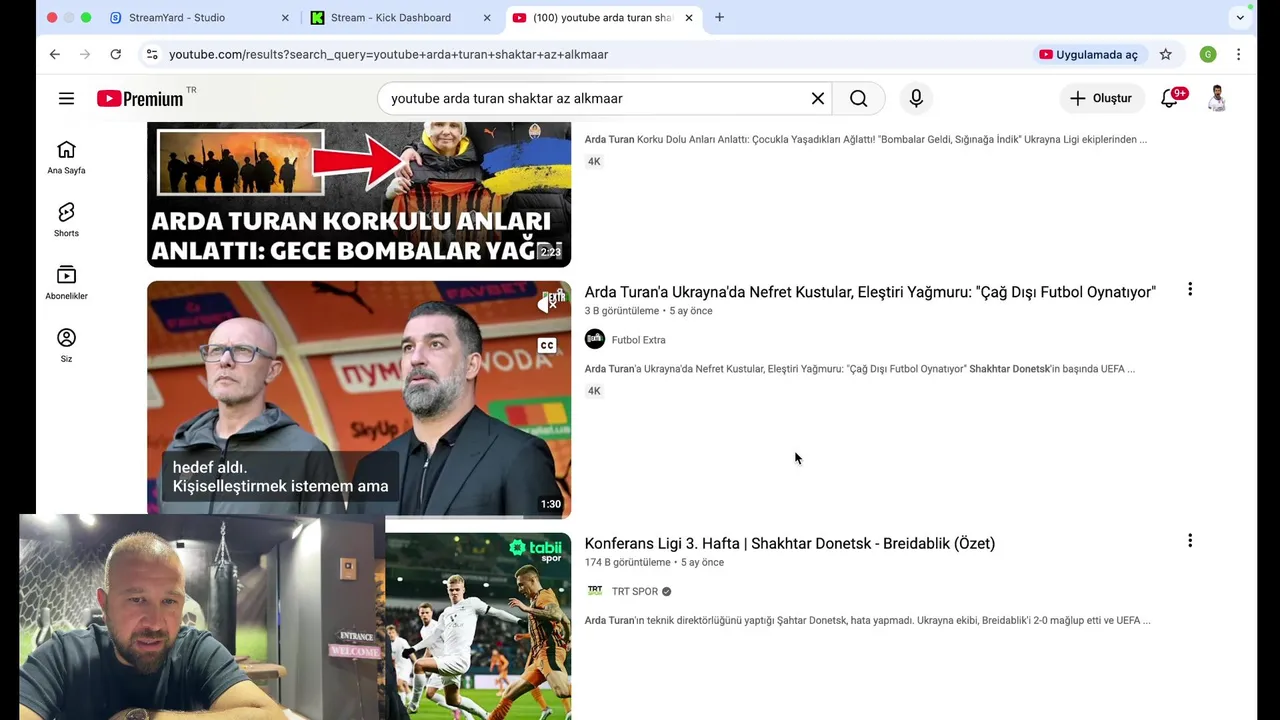
Task: Play the gece bombalar yağdı thumbnail
Action: pyautogui.click(x=359, y=195)
